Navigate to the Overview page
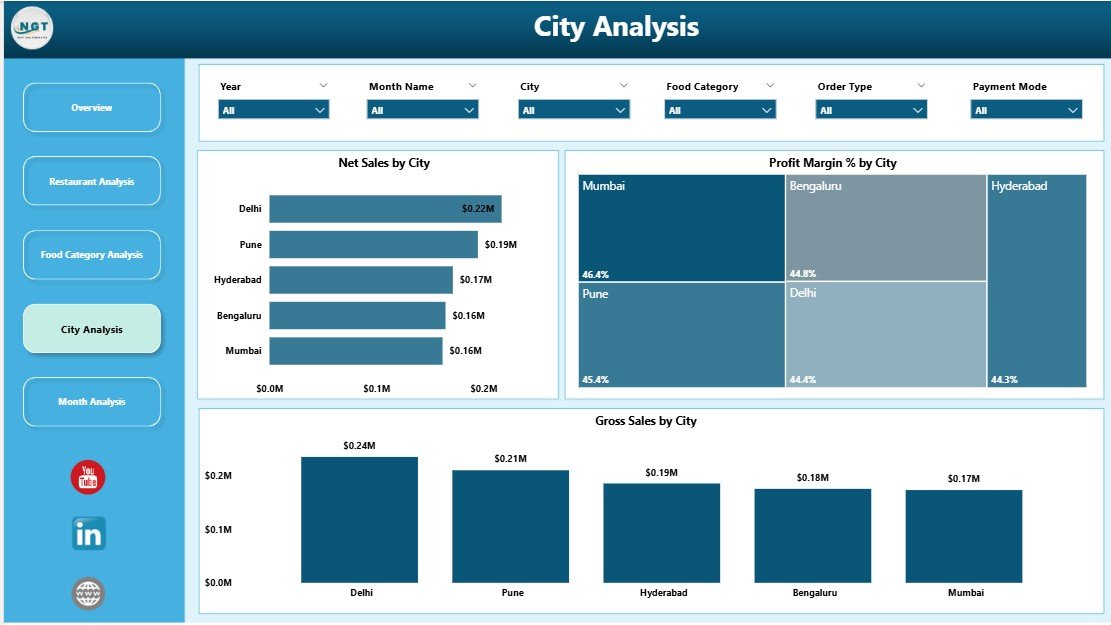This screenshot has height=625, width=1111. pyautogui.click(x=91, y=107)
